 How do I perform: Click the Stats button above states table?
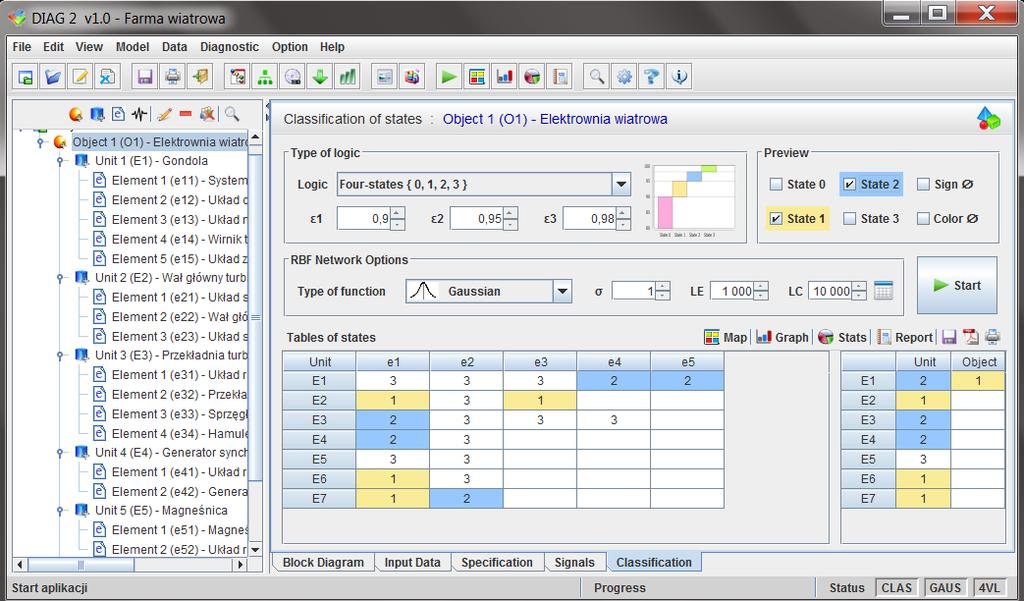point(842,337)
